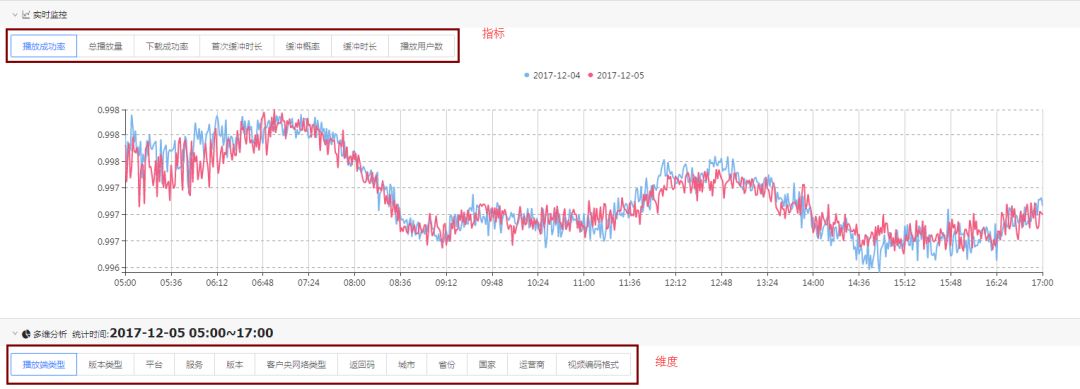Open the 播放用户数 tab
1080x389 pixels.
coord(422,47)
